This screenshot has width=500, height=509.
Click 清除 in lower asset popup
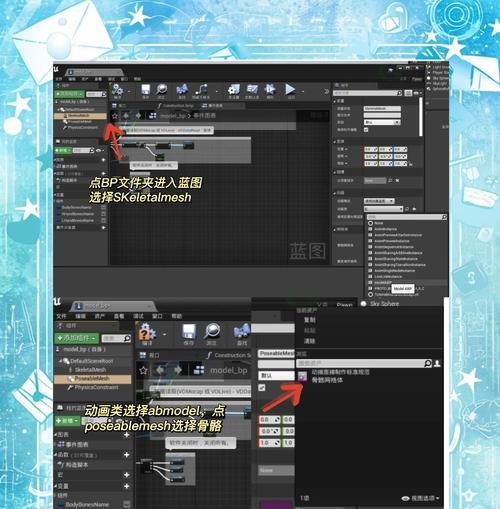pyautogui.click(x=309, y=341)
